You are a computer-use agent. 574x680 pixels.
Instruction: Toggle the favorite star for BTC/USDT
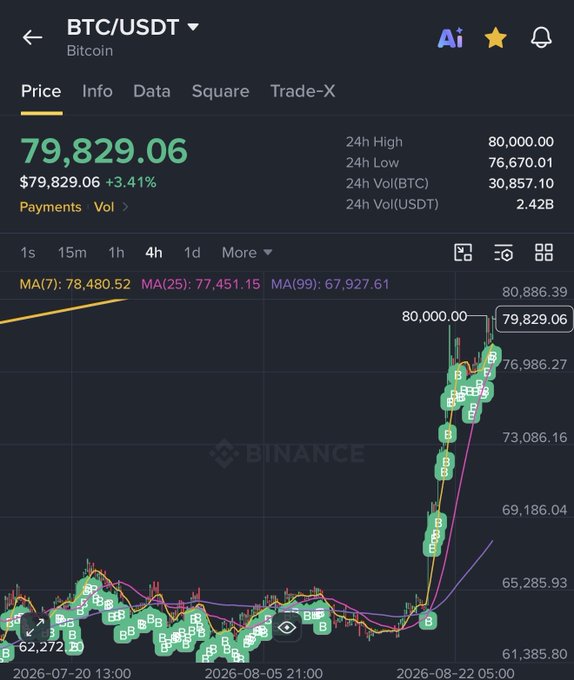point(496,38)
